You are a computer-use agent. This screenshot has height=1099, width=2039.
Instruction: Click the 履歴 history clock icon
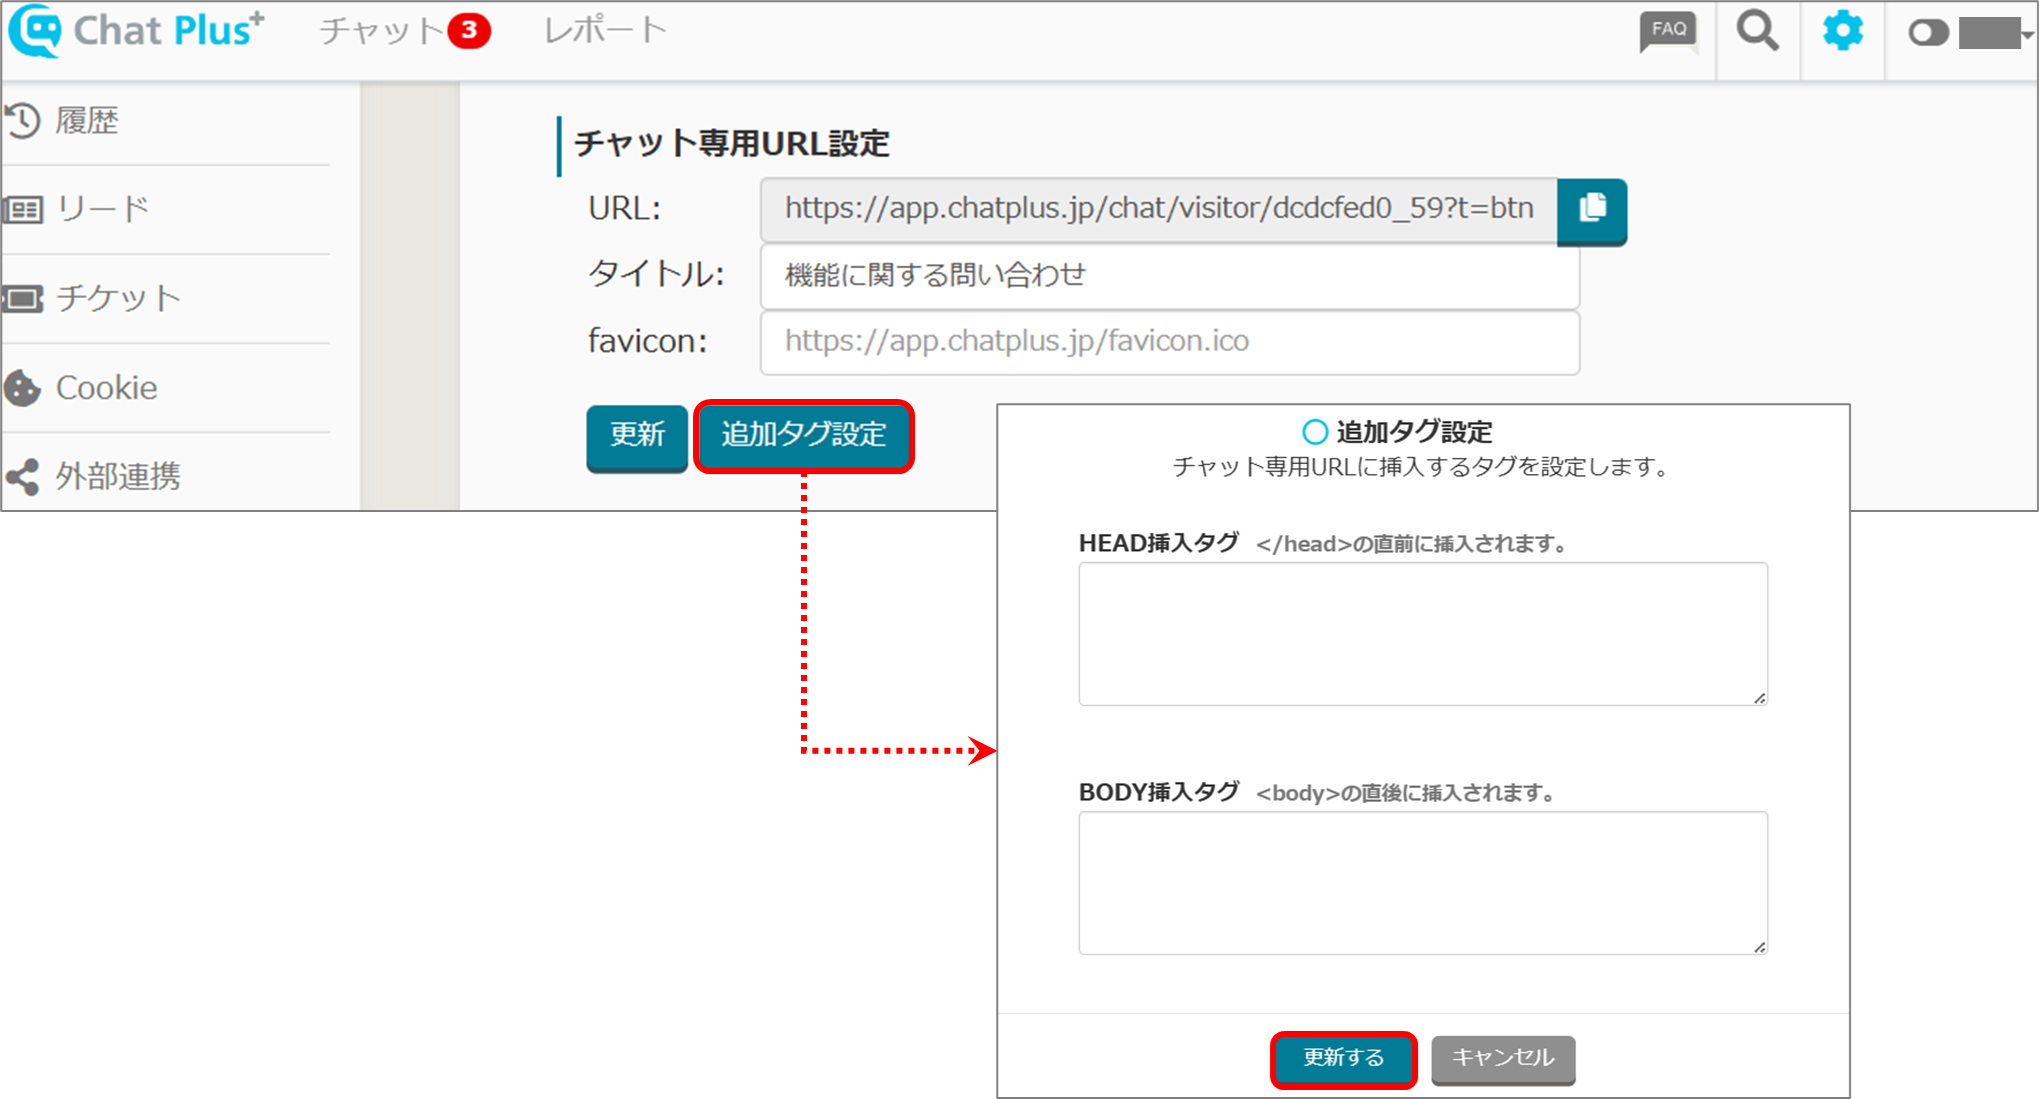[x=23, y=121]
